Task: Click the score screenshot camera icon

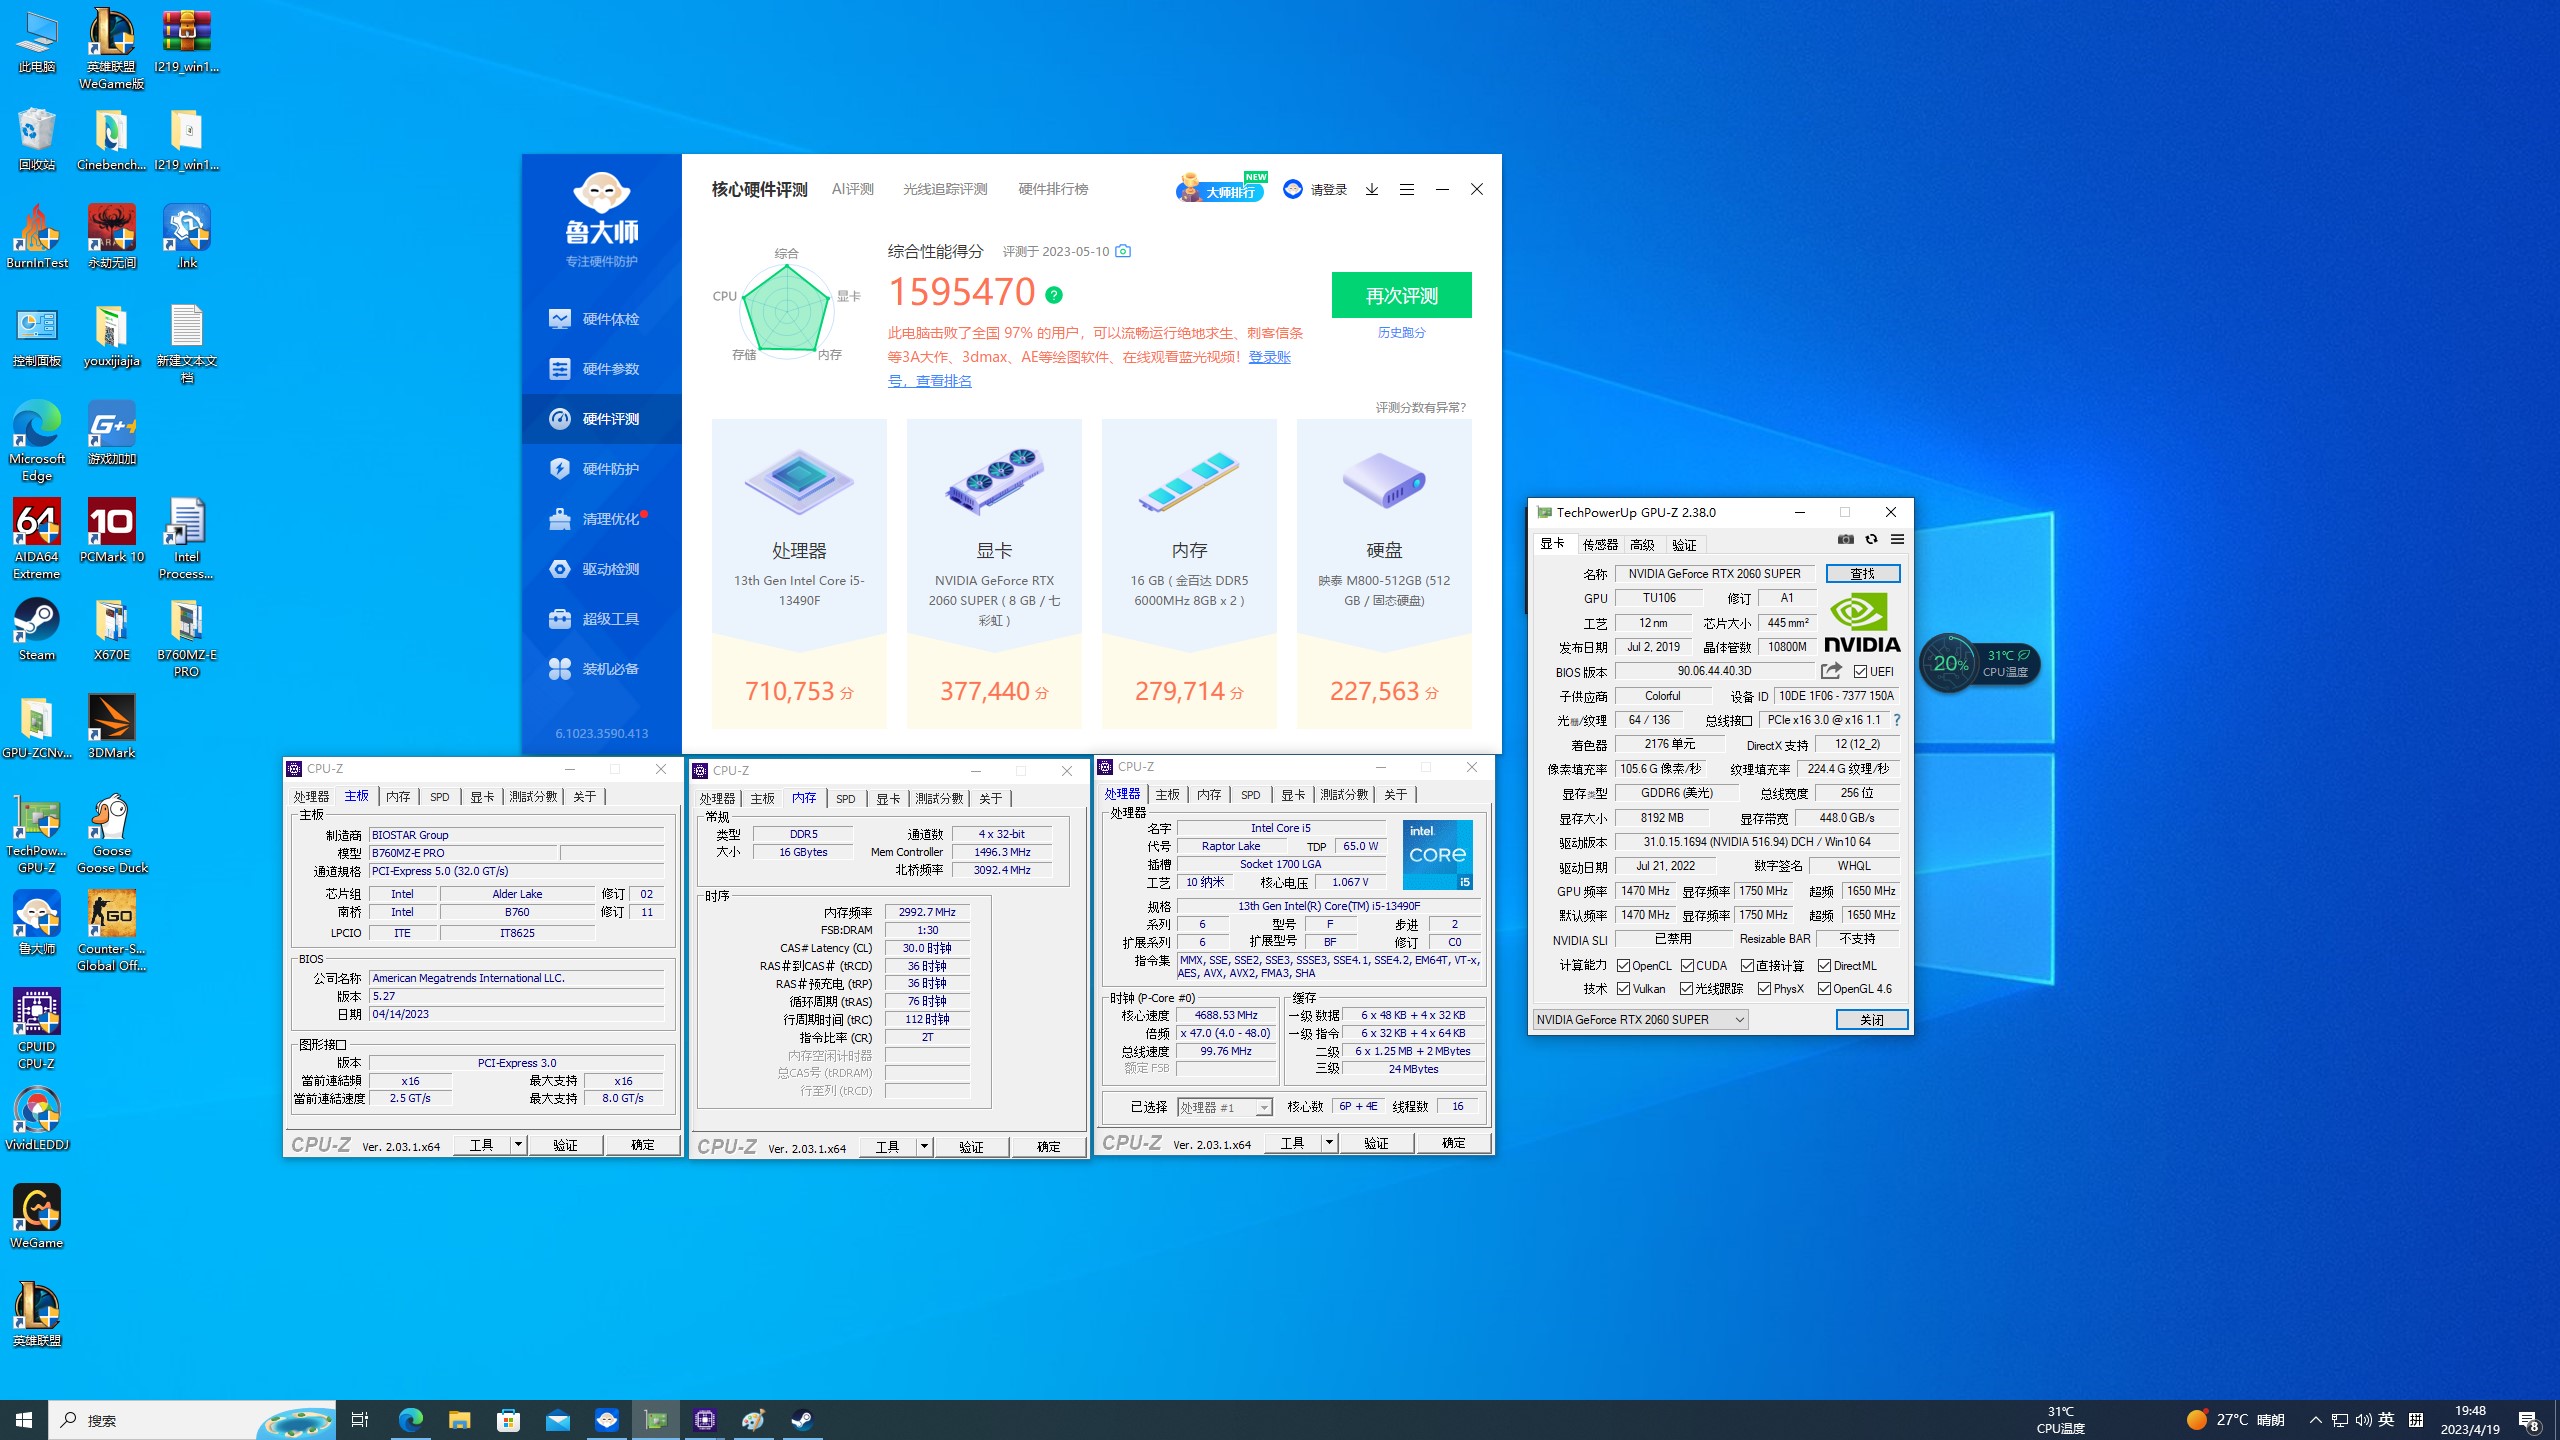Action: pyautogui.click(x=1123, y=251)
